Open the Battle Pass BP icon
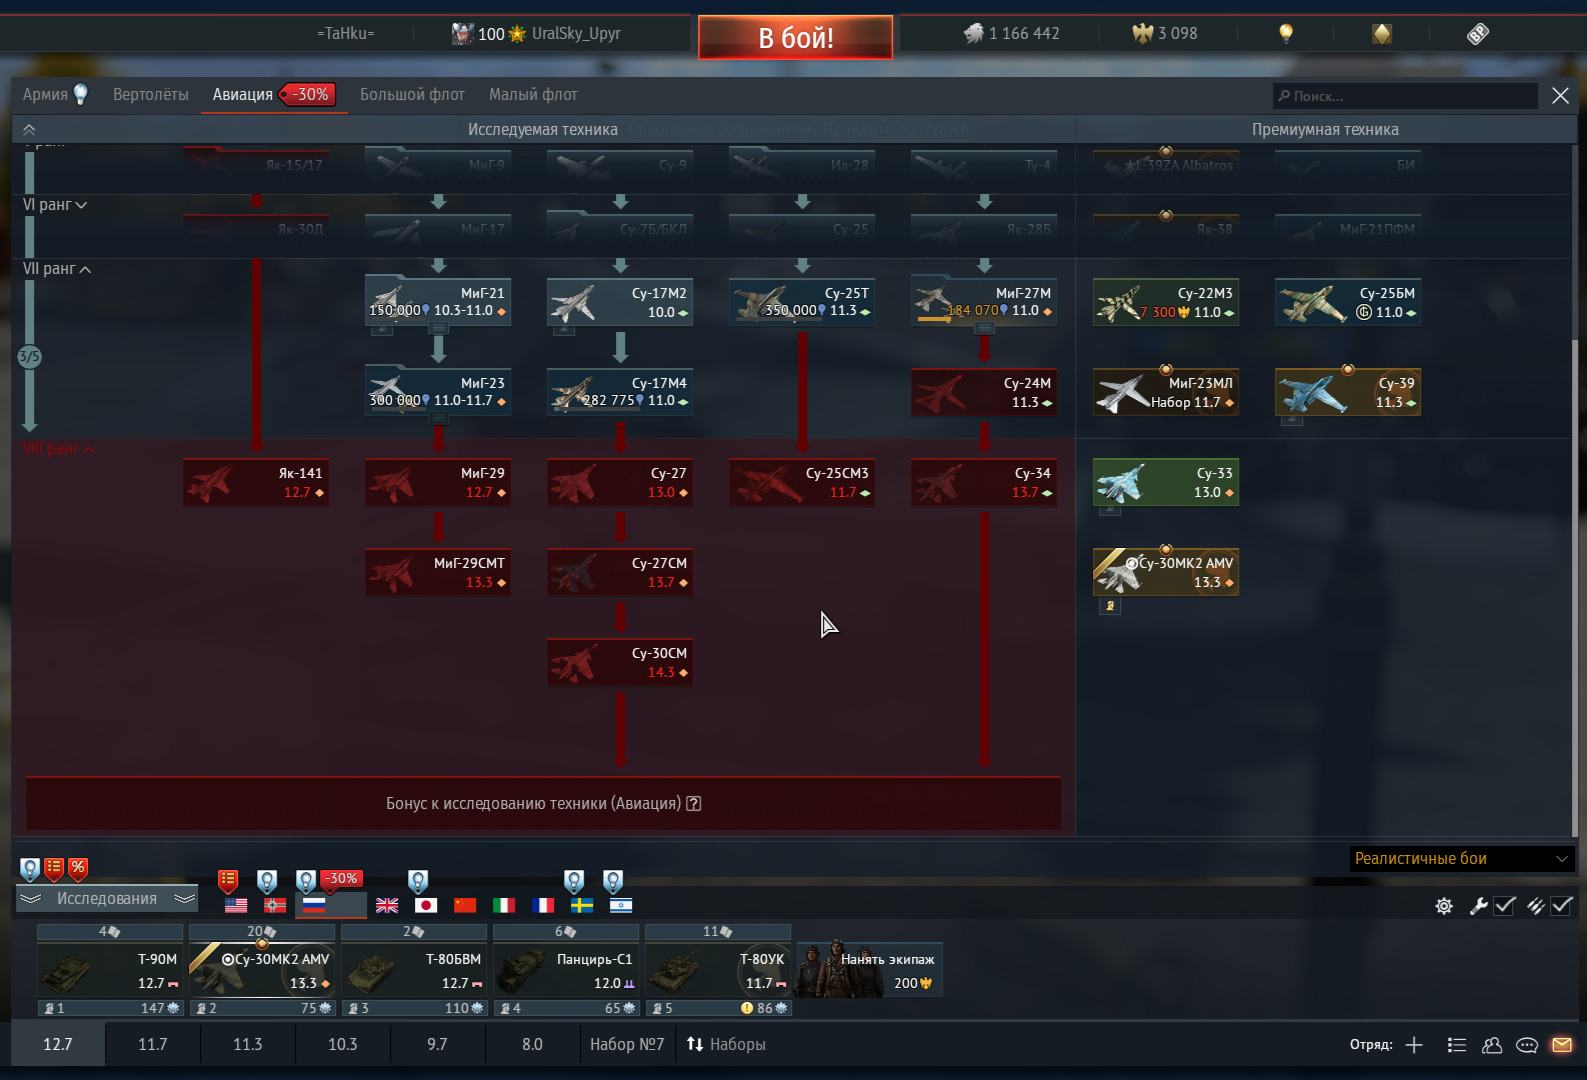1587x1080 pixels. point(1477,34)
